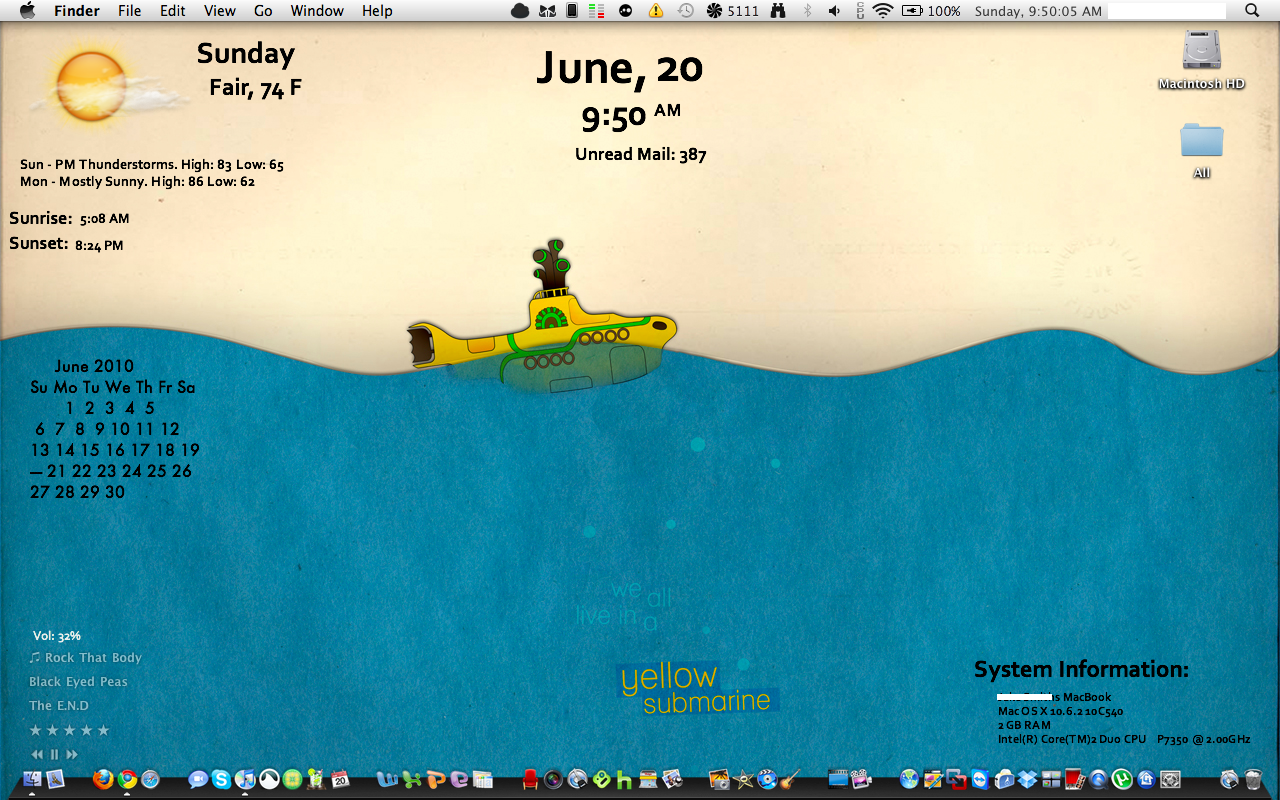Open iChat from the dock
This screenshot has width=1280, height=800.
point(198,779)
